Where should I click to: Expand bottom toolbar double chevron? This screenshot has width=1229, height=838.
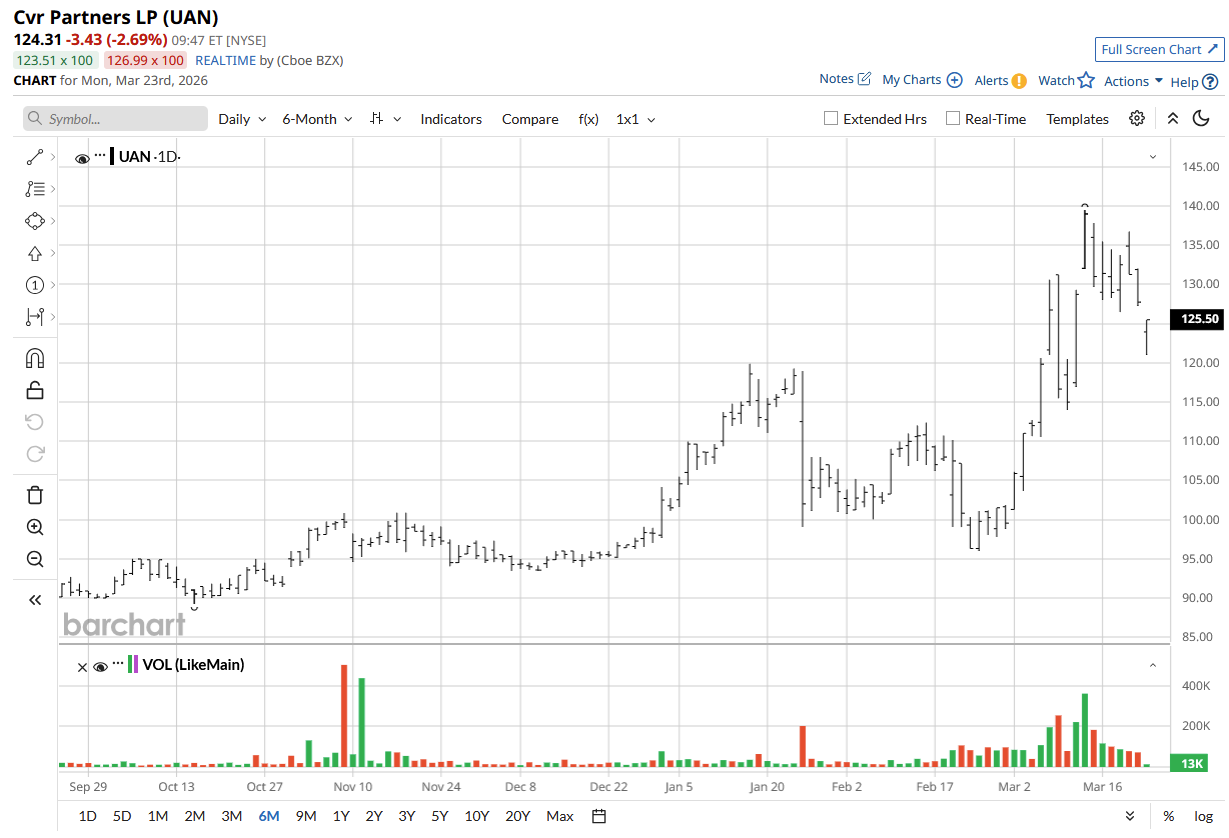click(1130, 816)
